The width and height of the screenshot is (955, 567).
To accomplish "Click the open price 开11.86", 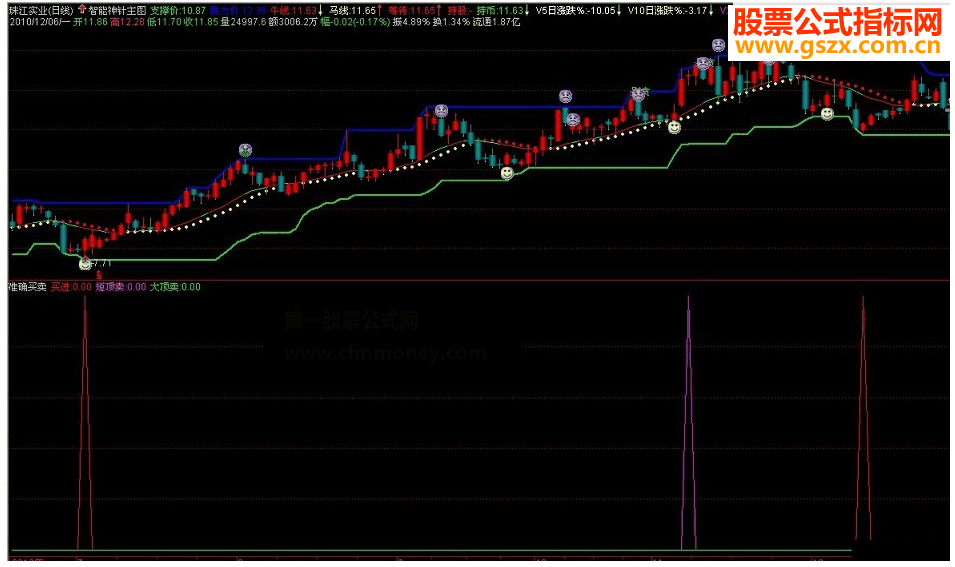I will tap(90, 22).
